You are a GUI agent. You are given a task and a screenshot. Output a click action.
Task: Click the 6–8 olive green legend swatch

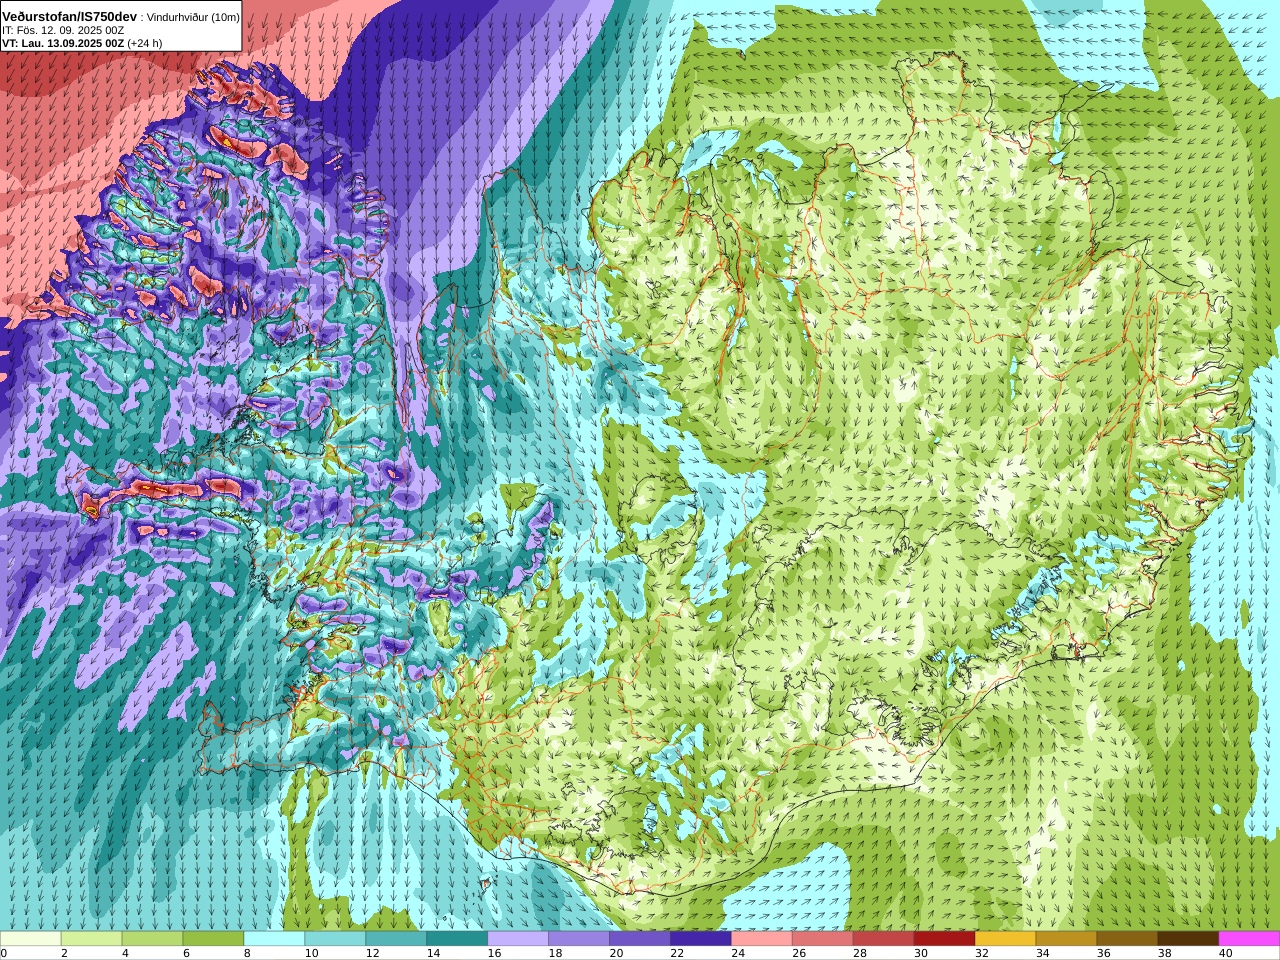click(213, 939)
